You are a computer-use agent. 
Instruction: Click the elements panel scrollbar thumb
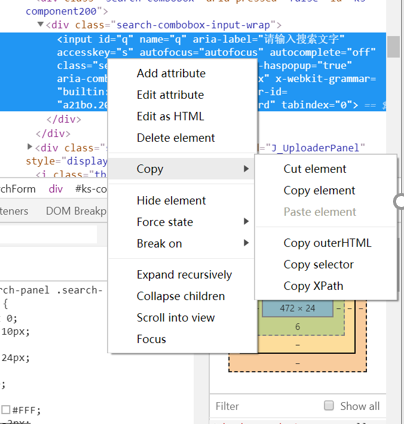tap(394, 47)
